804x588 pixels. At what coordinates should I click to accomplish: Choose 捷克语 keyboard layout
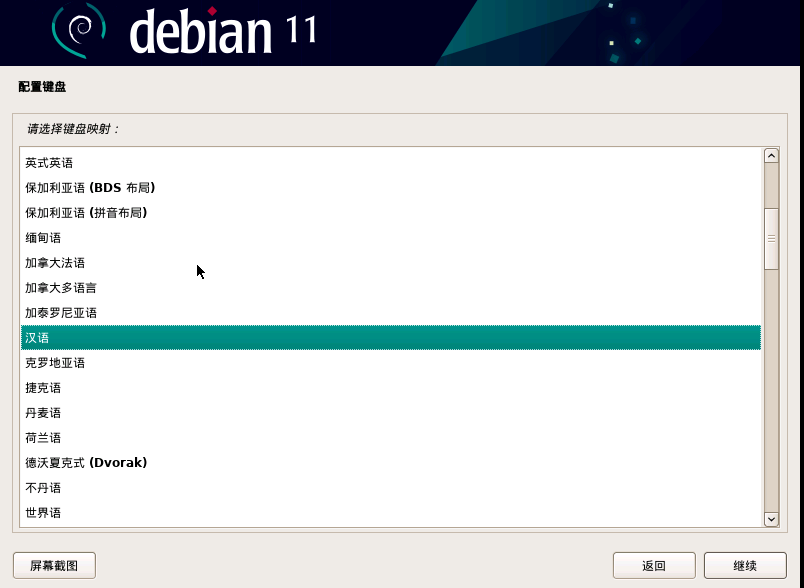391,388
